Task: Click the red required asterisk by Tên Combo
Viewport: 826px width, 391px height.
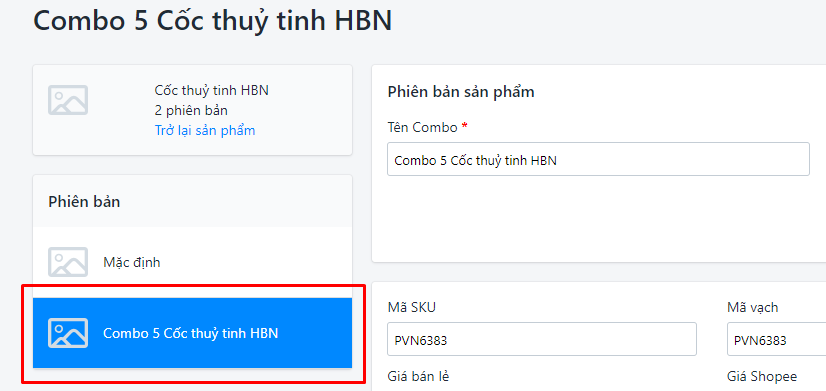Action: pos(464,126)
